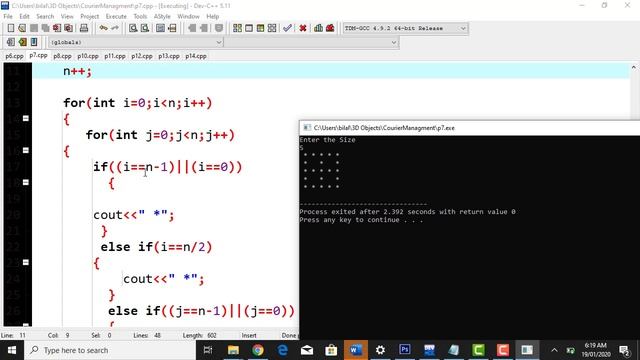The height and width of the screenshot is (360, 640).
Task: Click the Compile toolbar icon
Action: [237, 28]
